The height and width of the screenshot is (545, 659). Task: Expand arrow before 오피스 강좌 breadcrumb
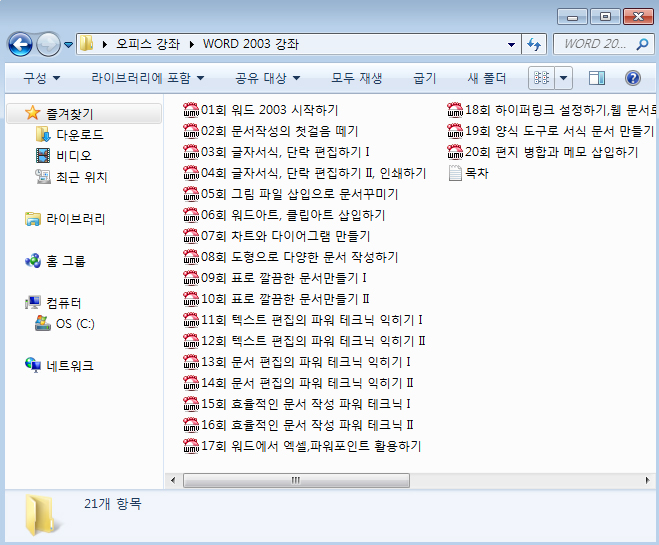click(105, 44)
